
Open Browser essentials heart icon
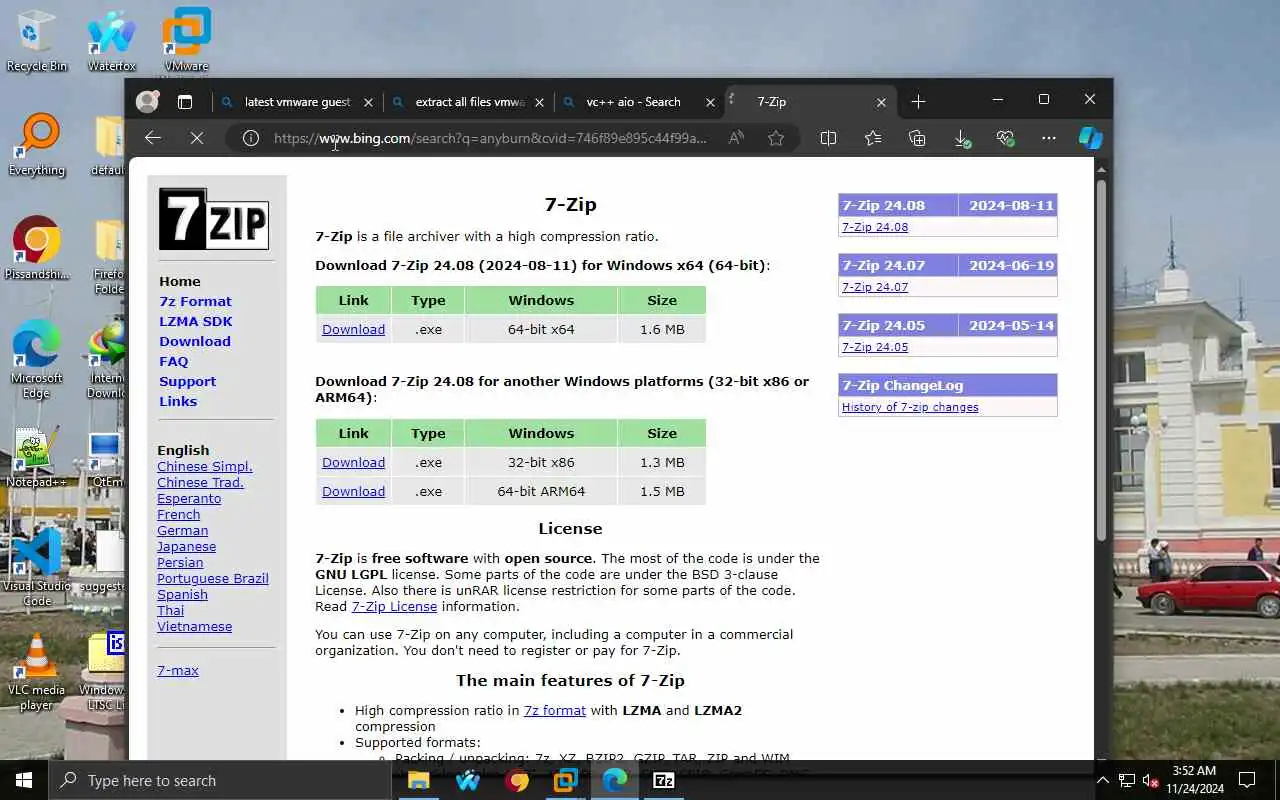[1005, 138]
